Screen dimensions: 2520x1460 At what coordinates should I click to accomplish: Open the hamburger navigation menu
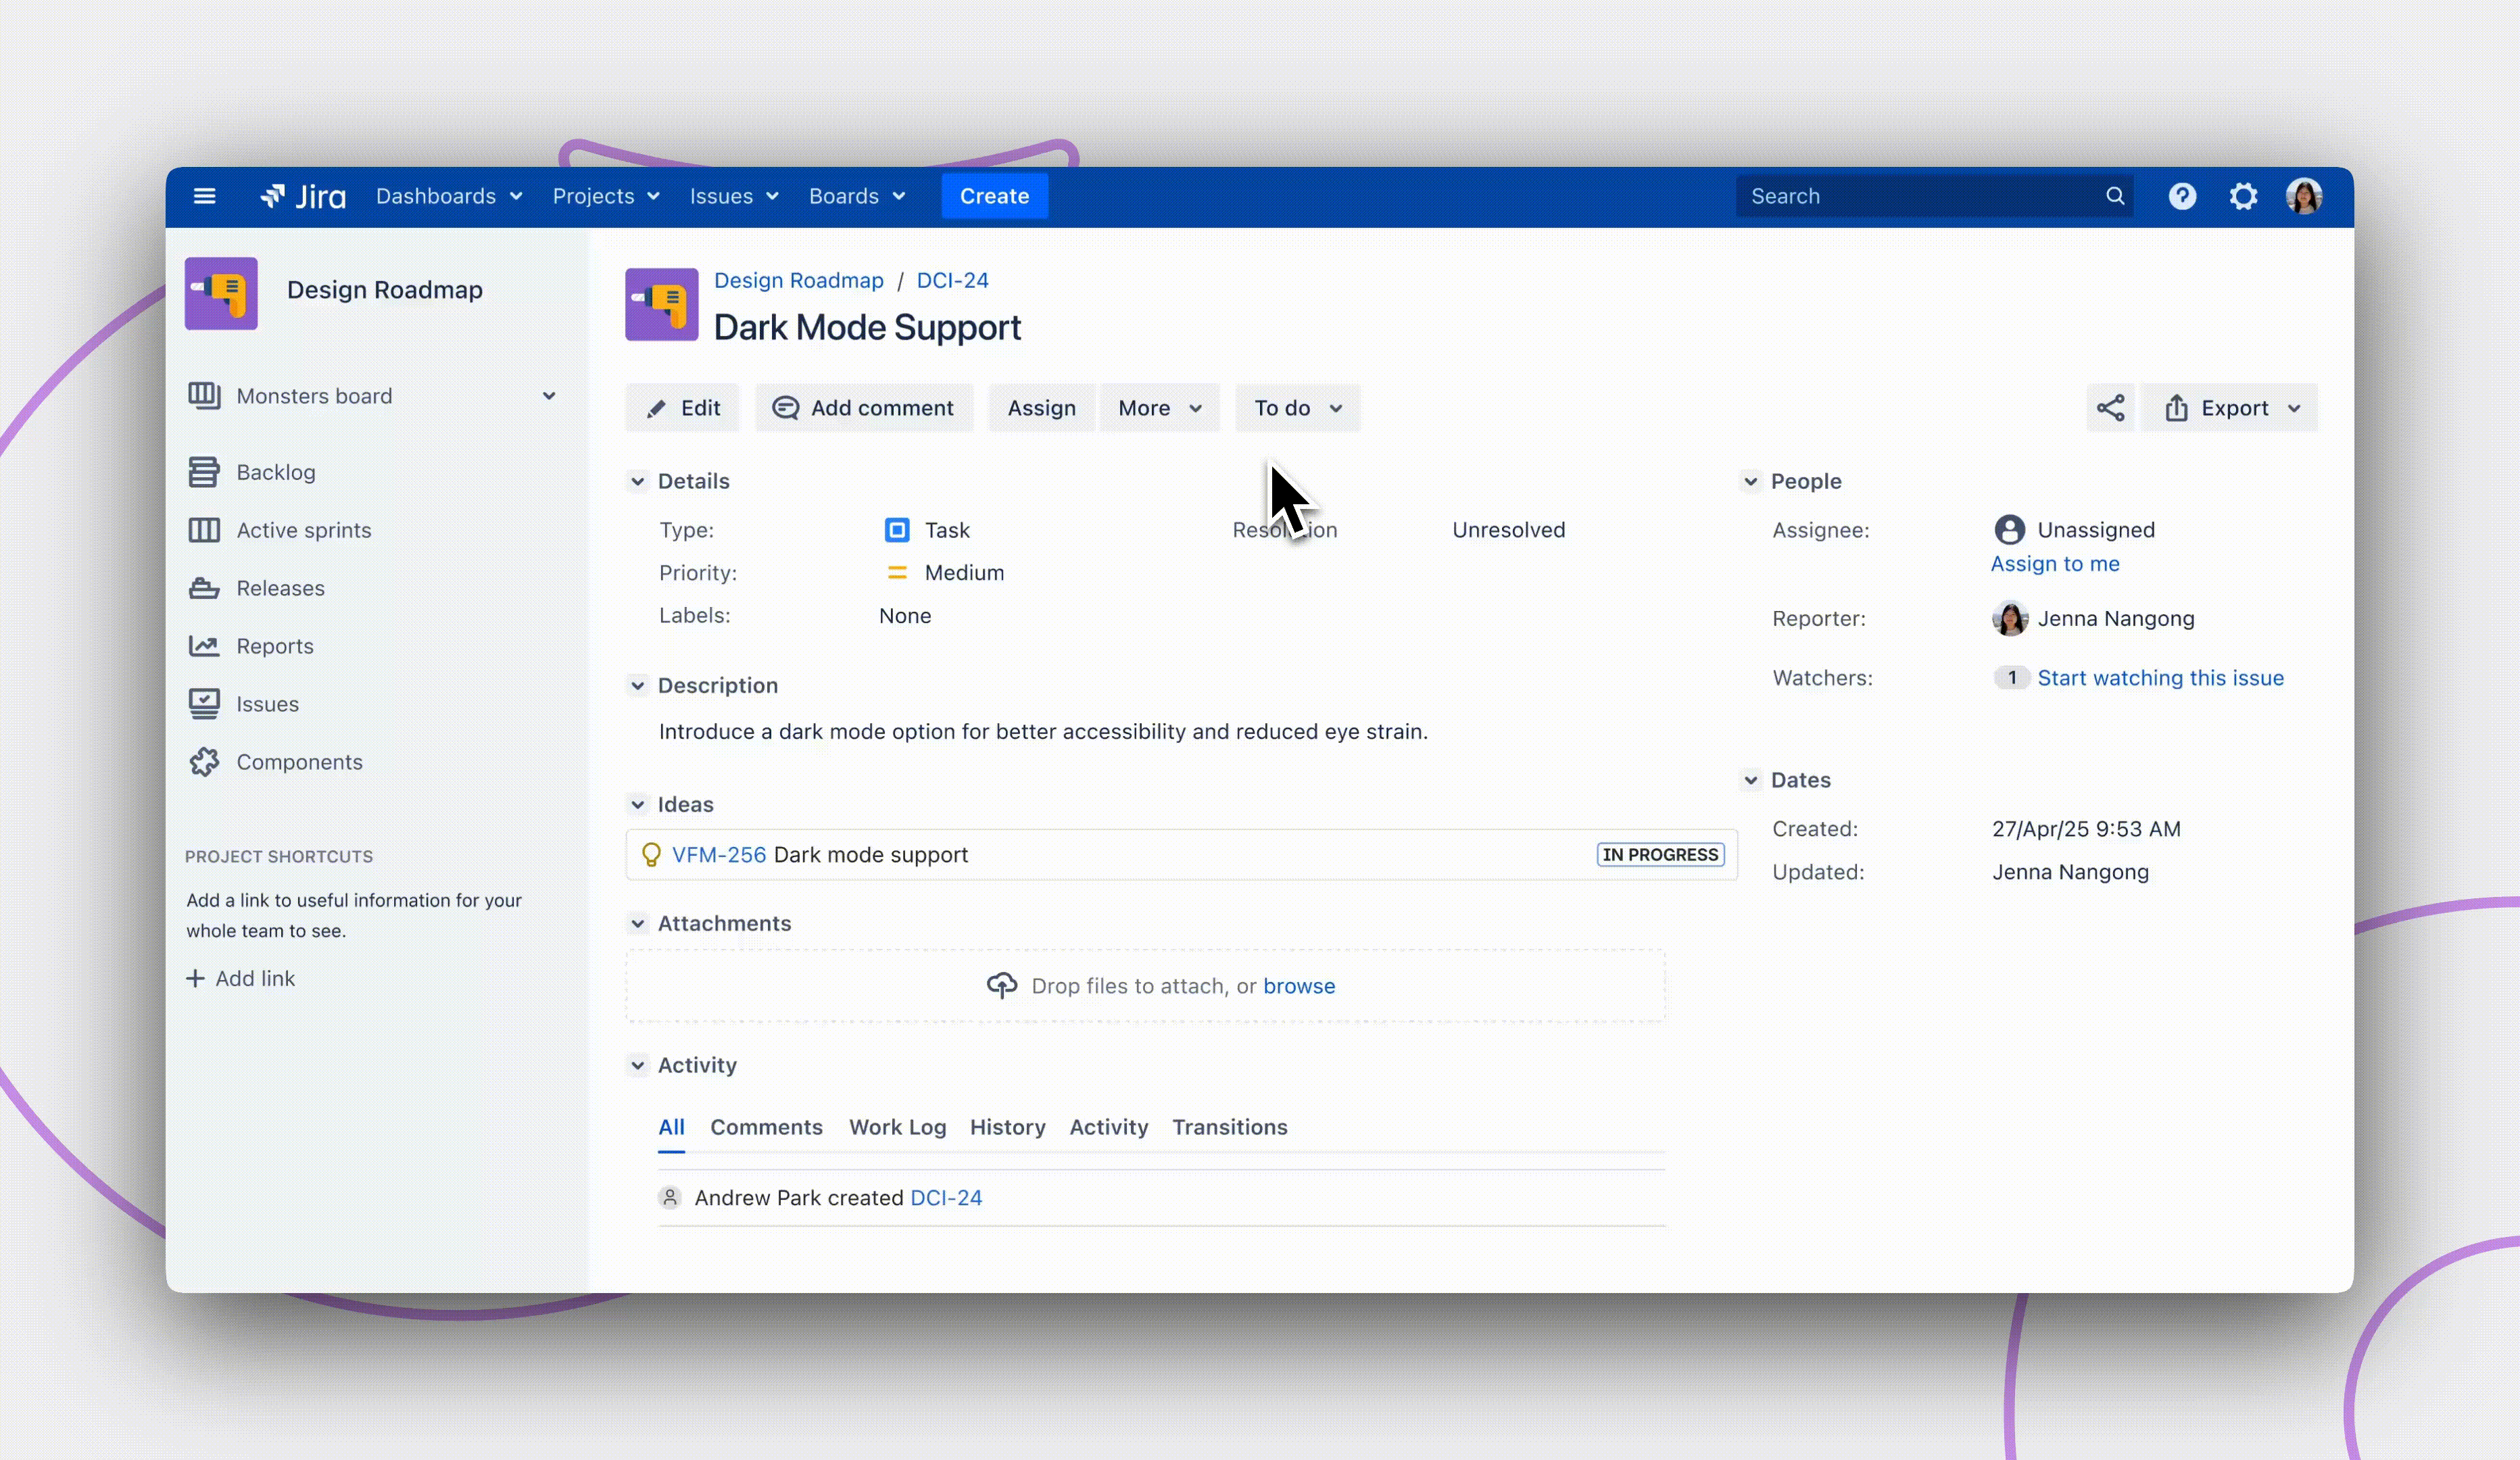tap(205, 196)
